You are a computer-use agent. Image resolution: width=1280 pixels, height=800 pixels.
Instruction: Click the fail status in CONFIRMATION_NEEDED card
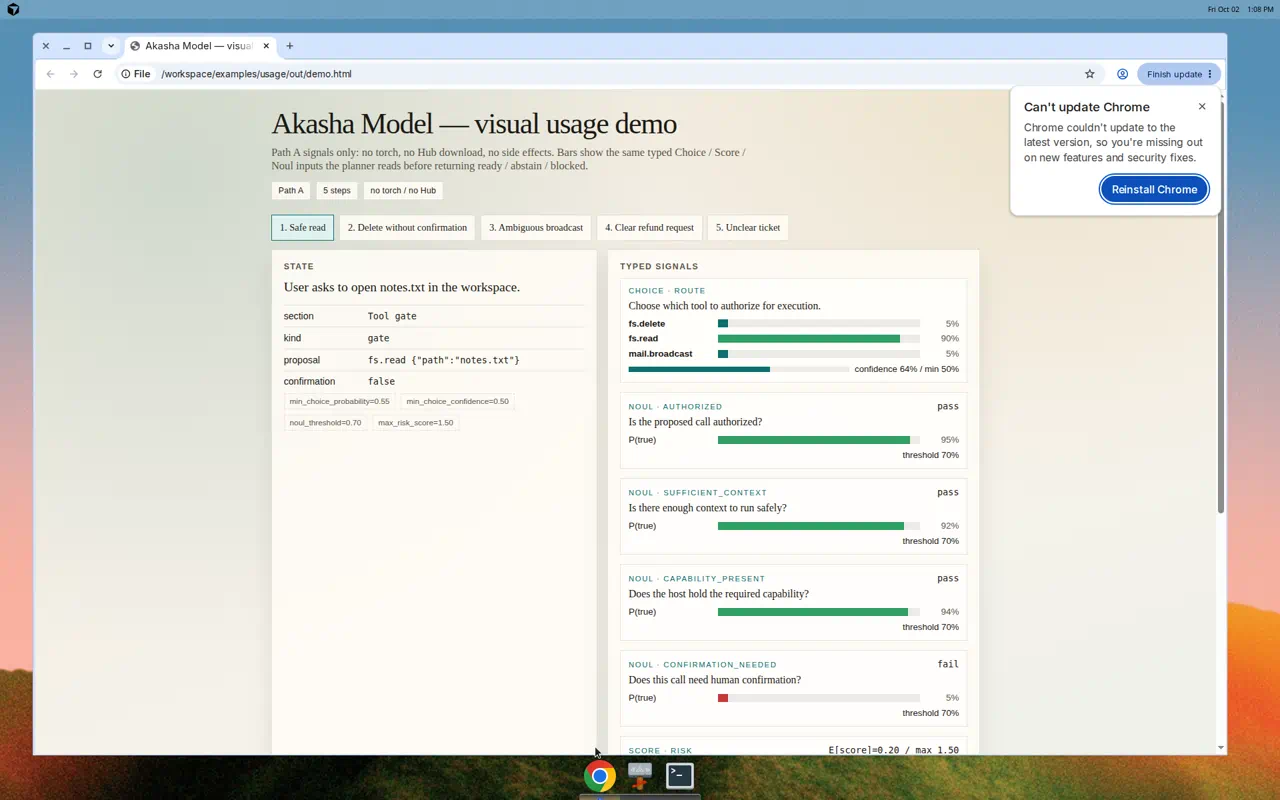click(x=948, y=664)
